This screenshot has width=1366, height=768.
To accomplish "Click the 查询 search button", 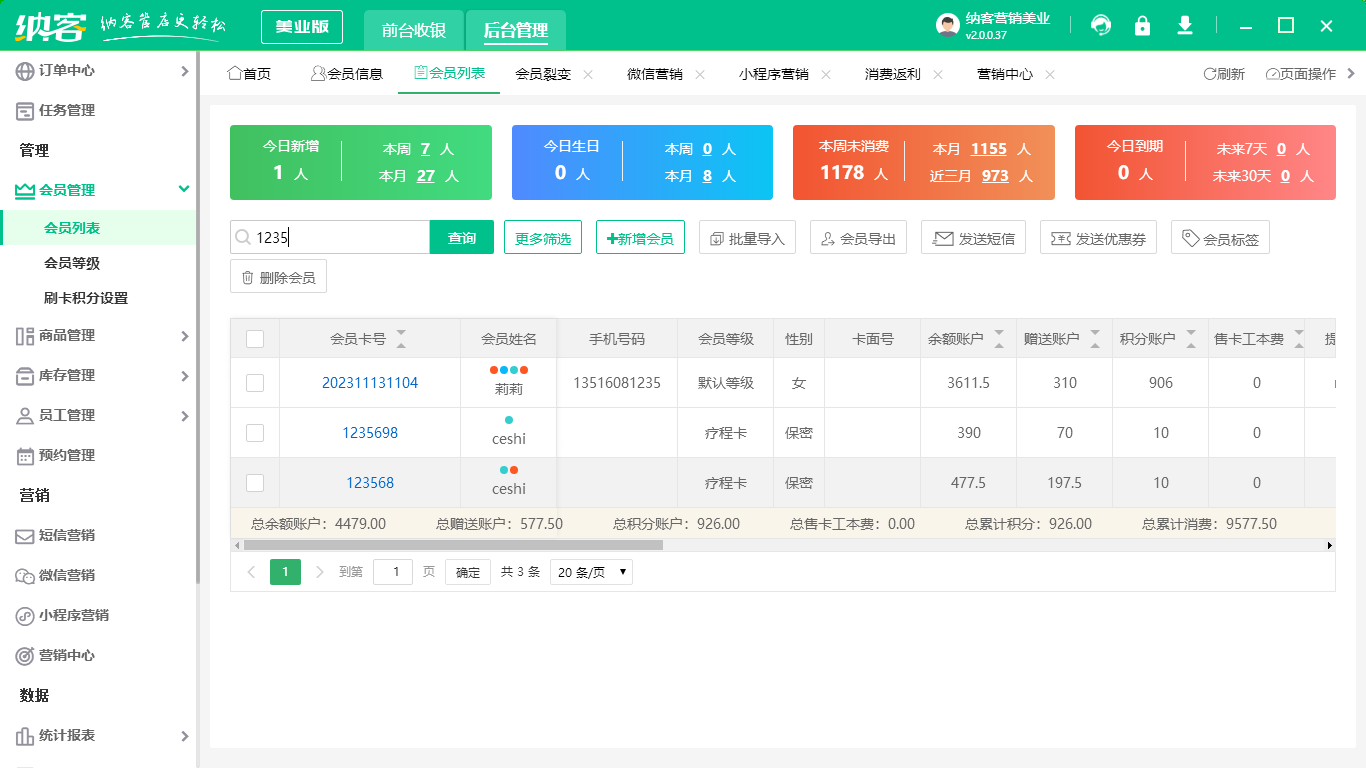I will 461,237.
